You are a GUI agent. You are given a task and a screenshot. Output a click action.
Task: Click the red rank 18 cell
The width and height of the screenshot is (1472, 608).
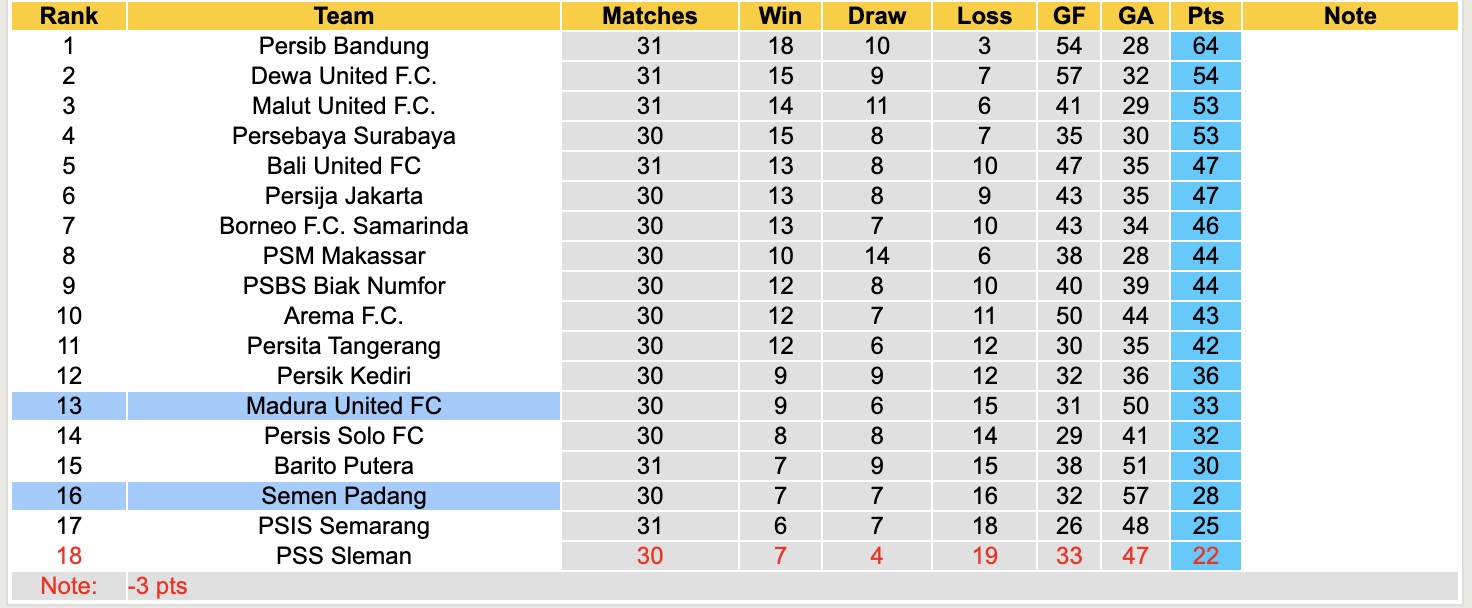click(69, 556)
